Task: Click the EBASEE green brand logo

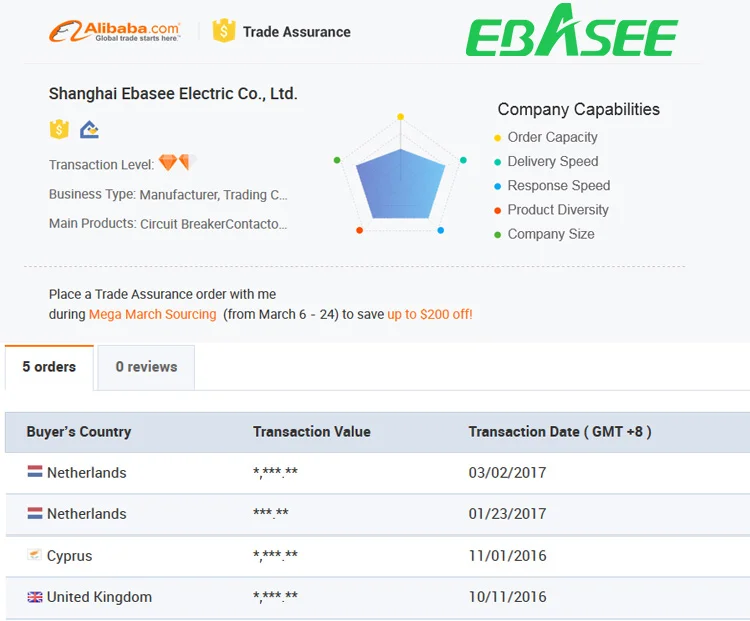Action: [572, 32]
